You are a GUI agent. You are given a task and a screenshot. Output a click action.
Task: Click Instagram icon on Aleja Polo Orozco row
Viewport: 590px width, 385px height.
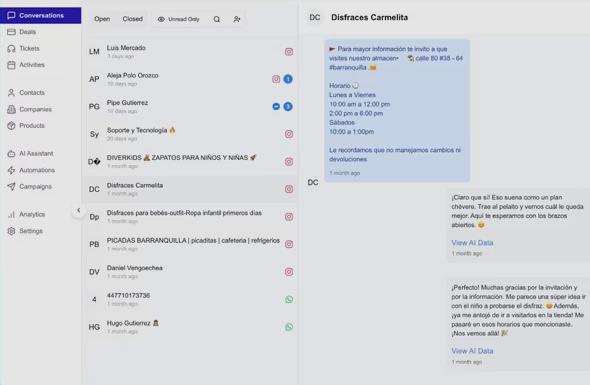coord(276,79)
